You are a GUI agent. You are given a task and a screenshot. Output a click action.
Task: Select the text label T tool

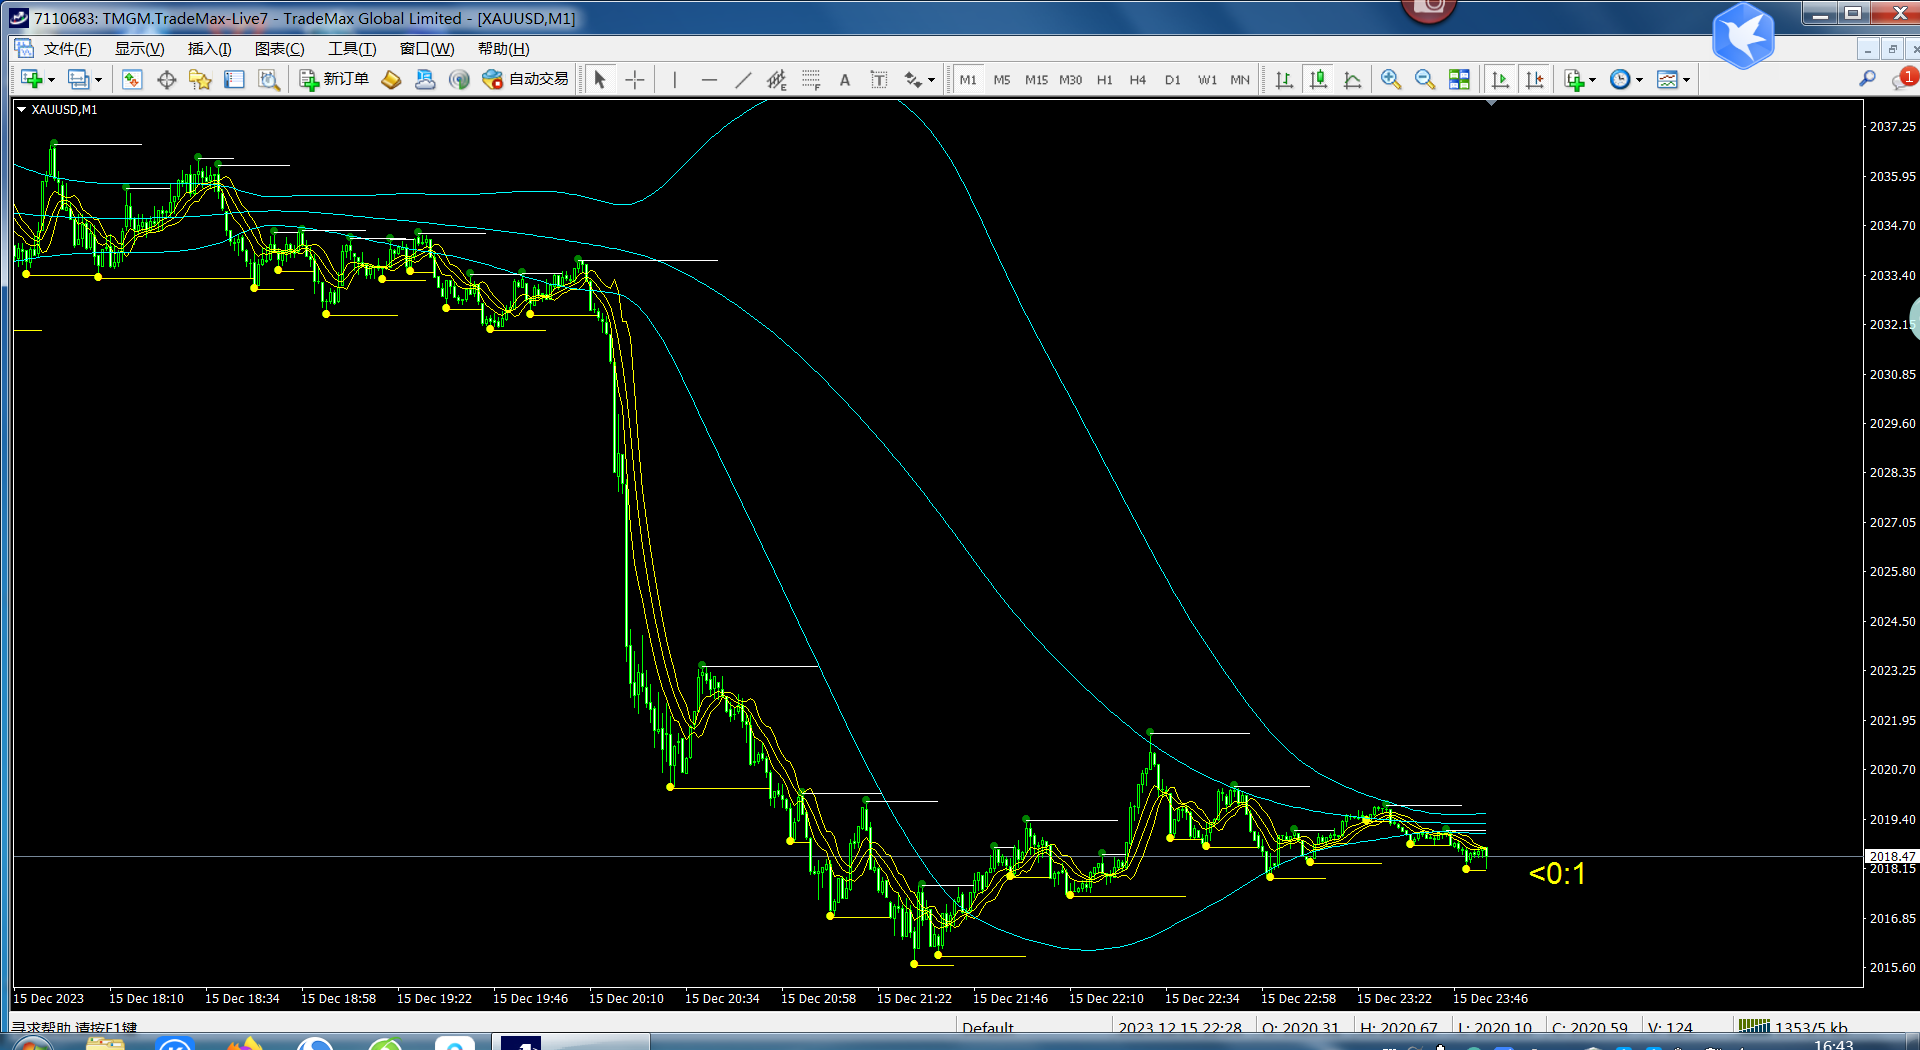[879, 79]
